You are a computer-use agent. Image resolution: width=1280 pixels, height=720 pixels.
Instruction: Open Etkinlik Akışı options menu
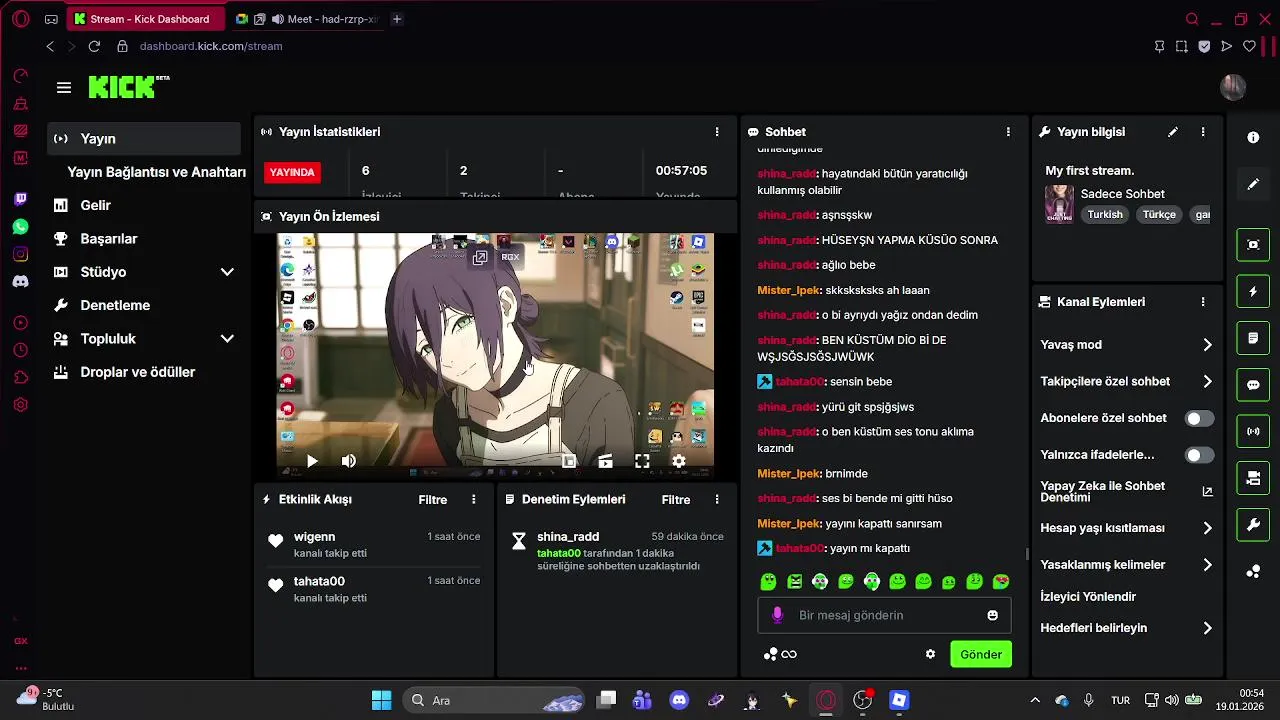(x=474, y=499)
